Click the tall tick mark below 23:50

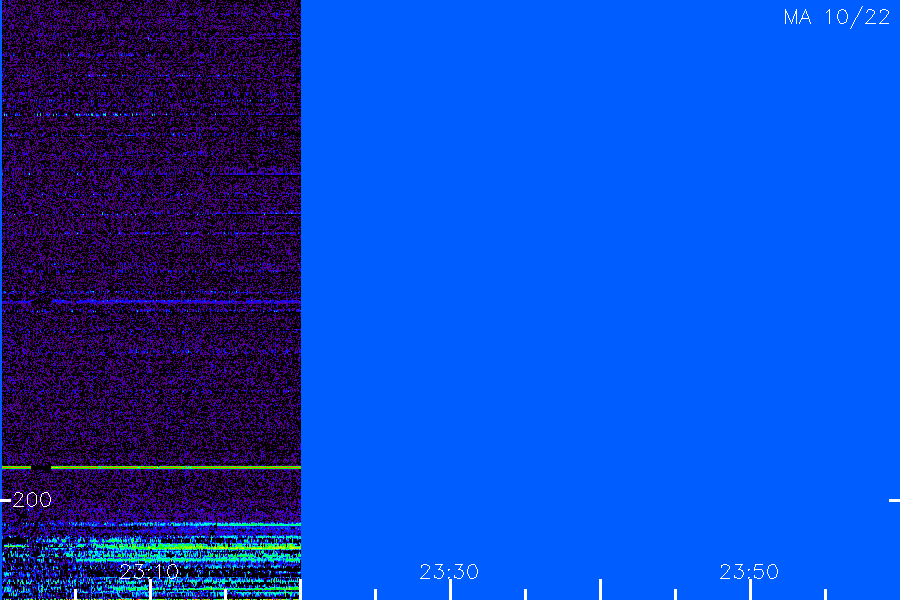750,590
